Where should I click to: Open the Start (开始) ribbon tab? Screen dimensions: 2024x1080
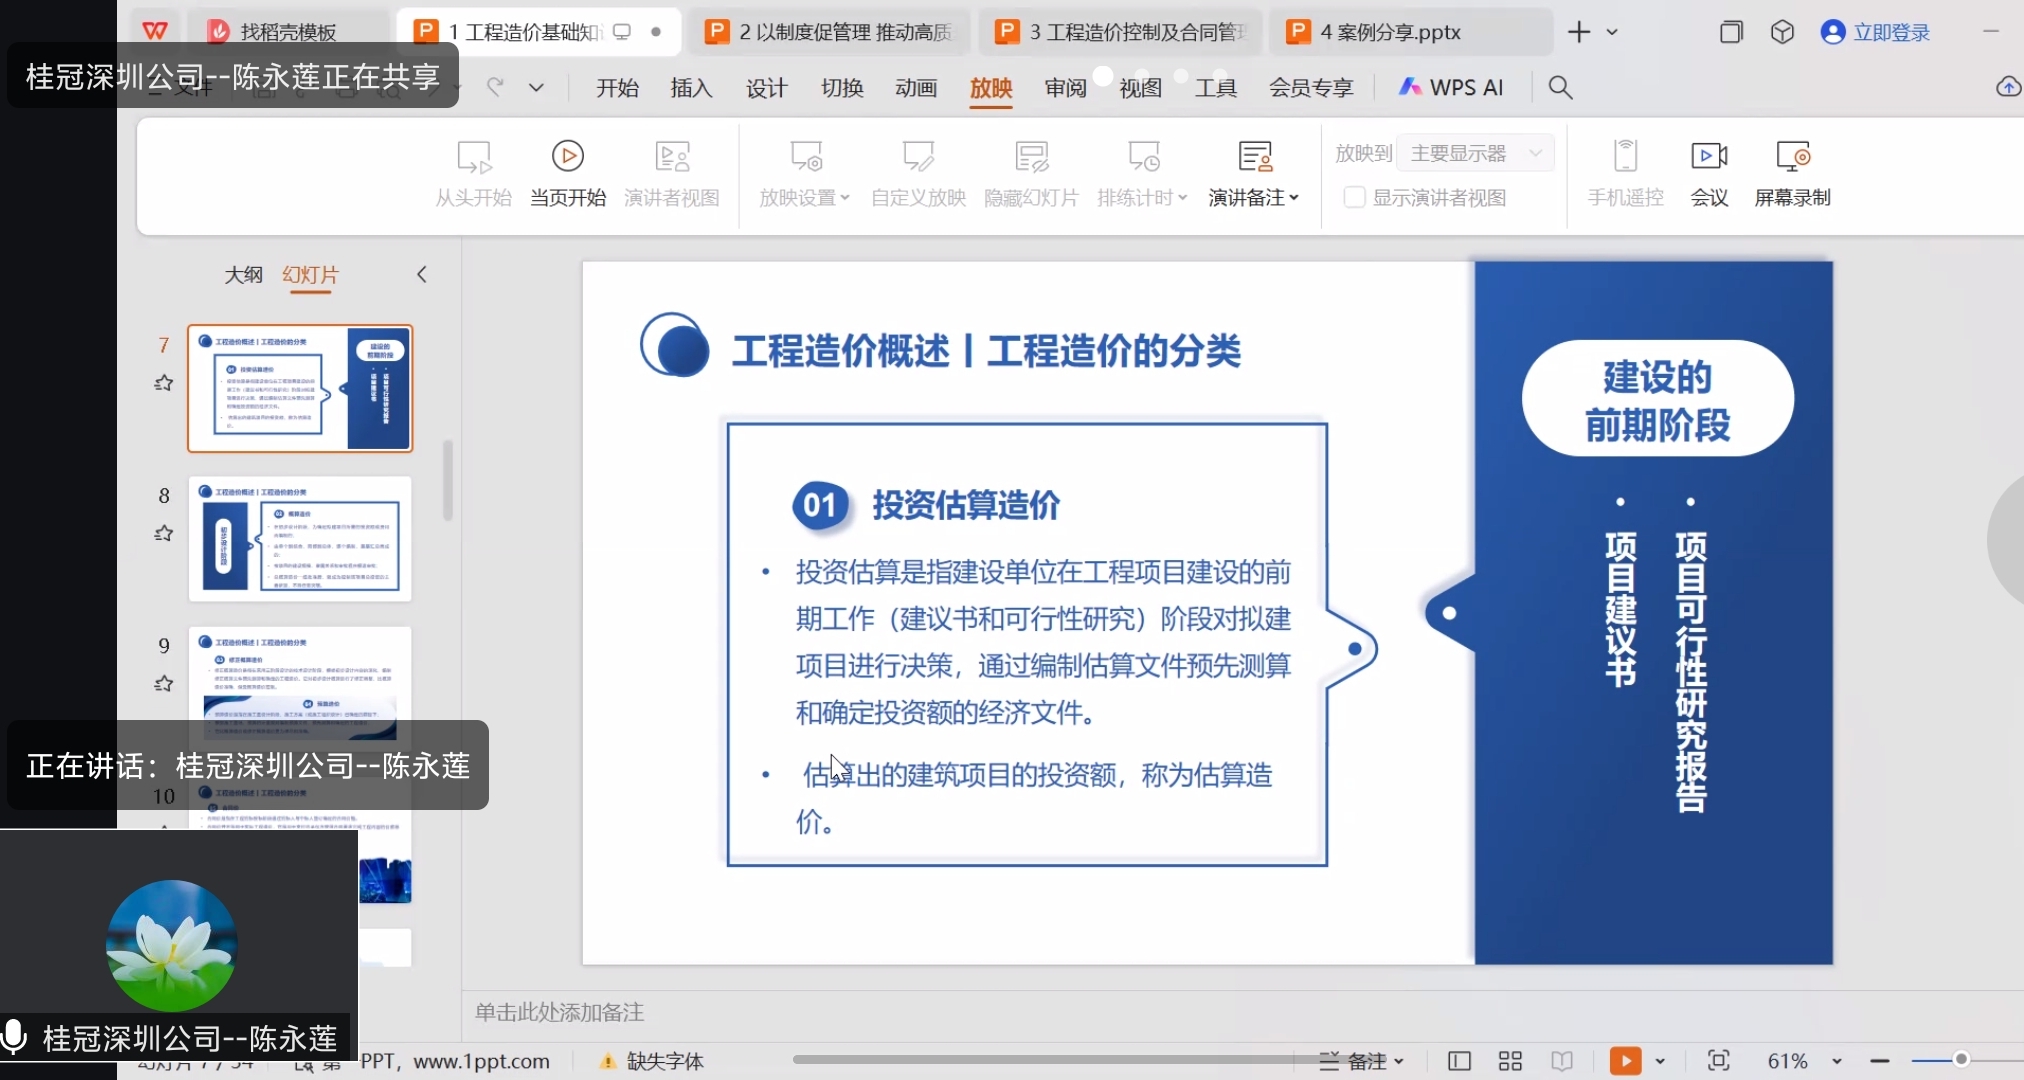[617, 88]
